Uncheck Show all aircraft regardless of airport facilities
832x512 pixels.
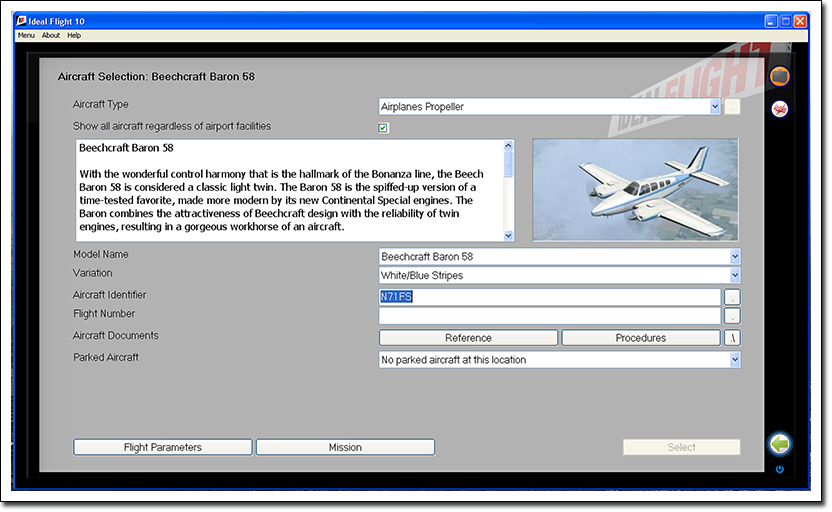click(x=383, y=128)
